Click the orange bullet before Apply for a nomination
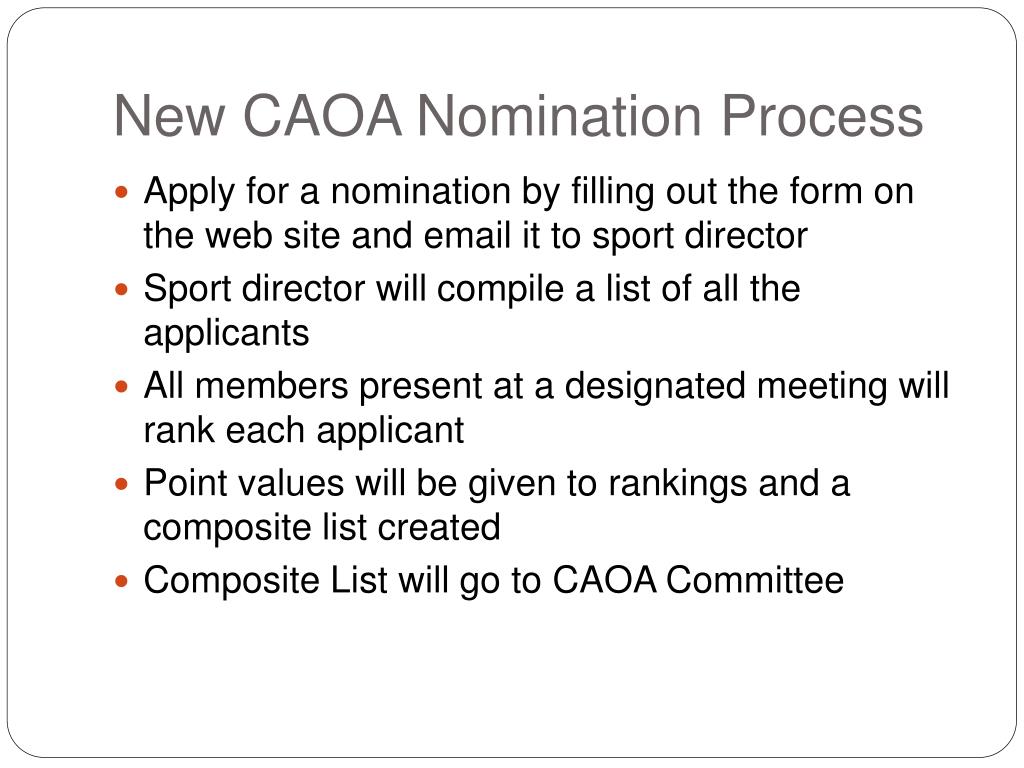This screenshot has width=1024, height=768. click(x=121, y=192)
